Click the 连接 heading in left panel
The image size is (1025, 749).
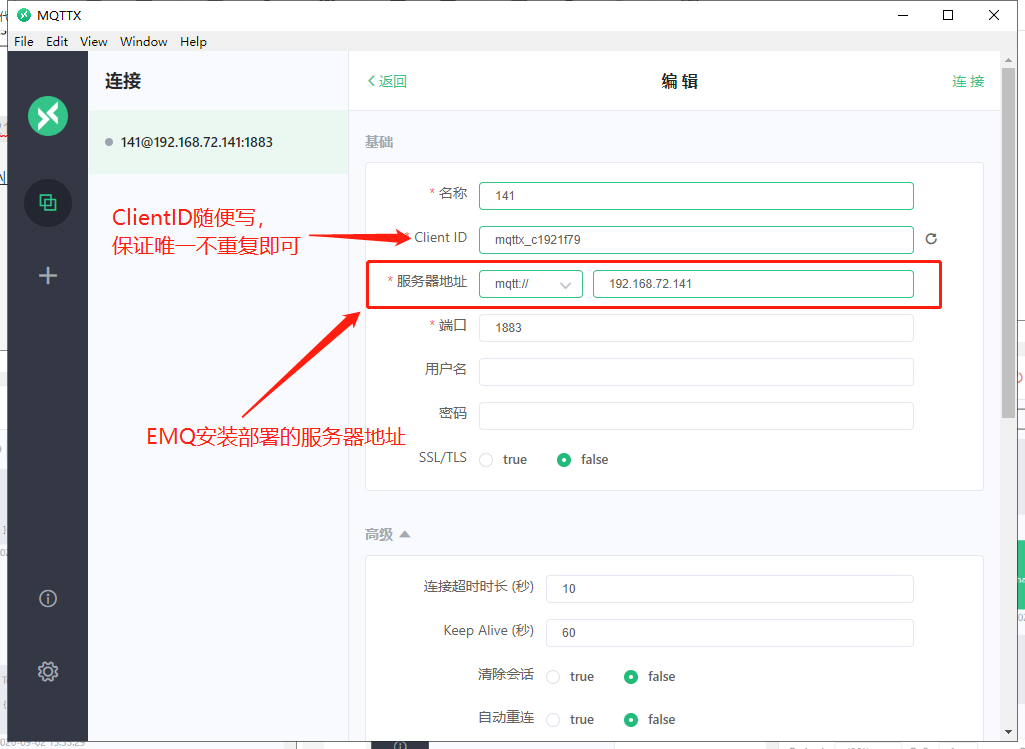pos(123,81)
